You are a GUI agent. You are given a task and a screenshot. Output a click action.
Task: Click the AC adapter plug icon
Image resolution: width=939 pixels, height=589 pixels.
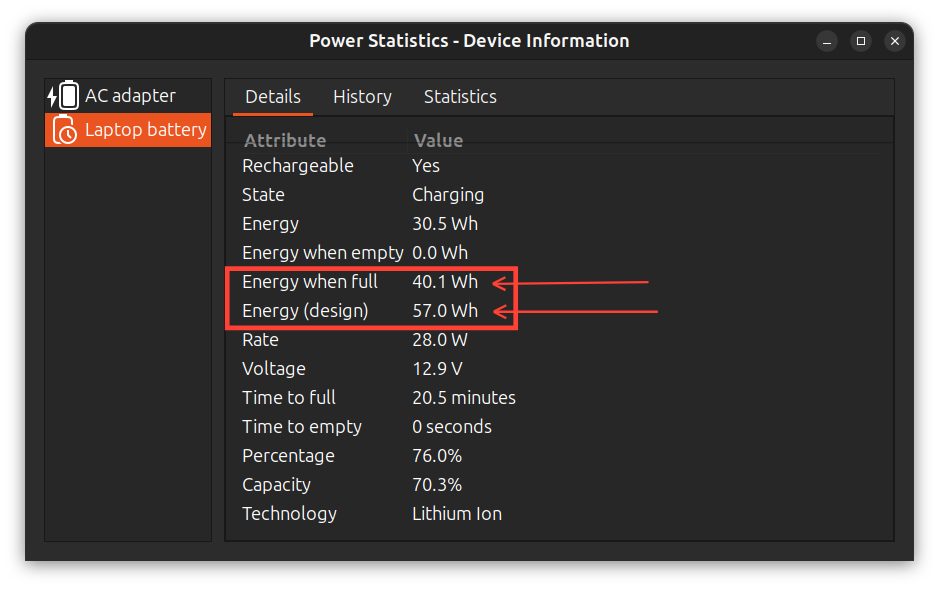click(63, 96)
